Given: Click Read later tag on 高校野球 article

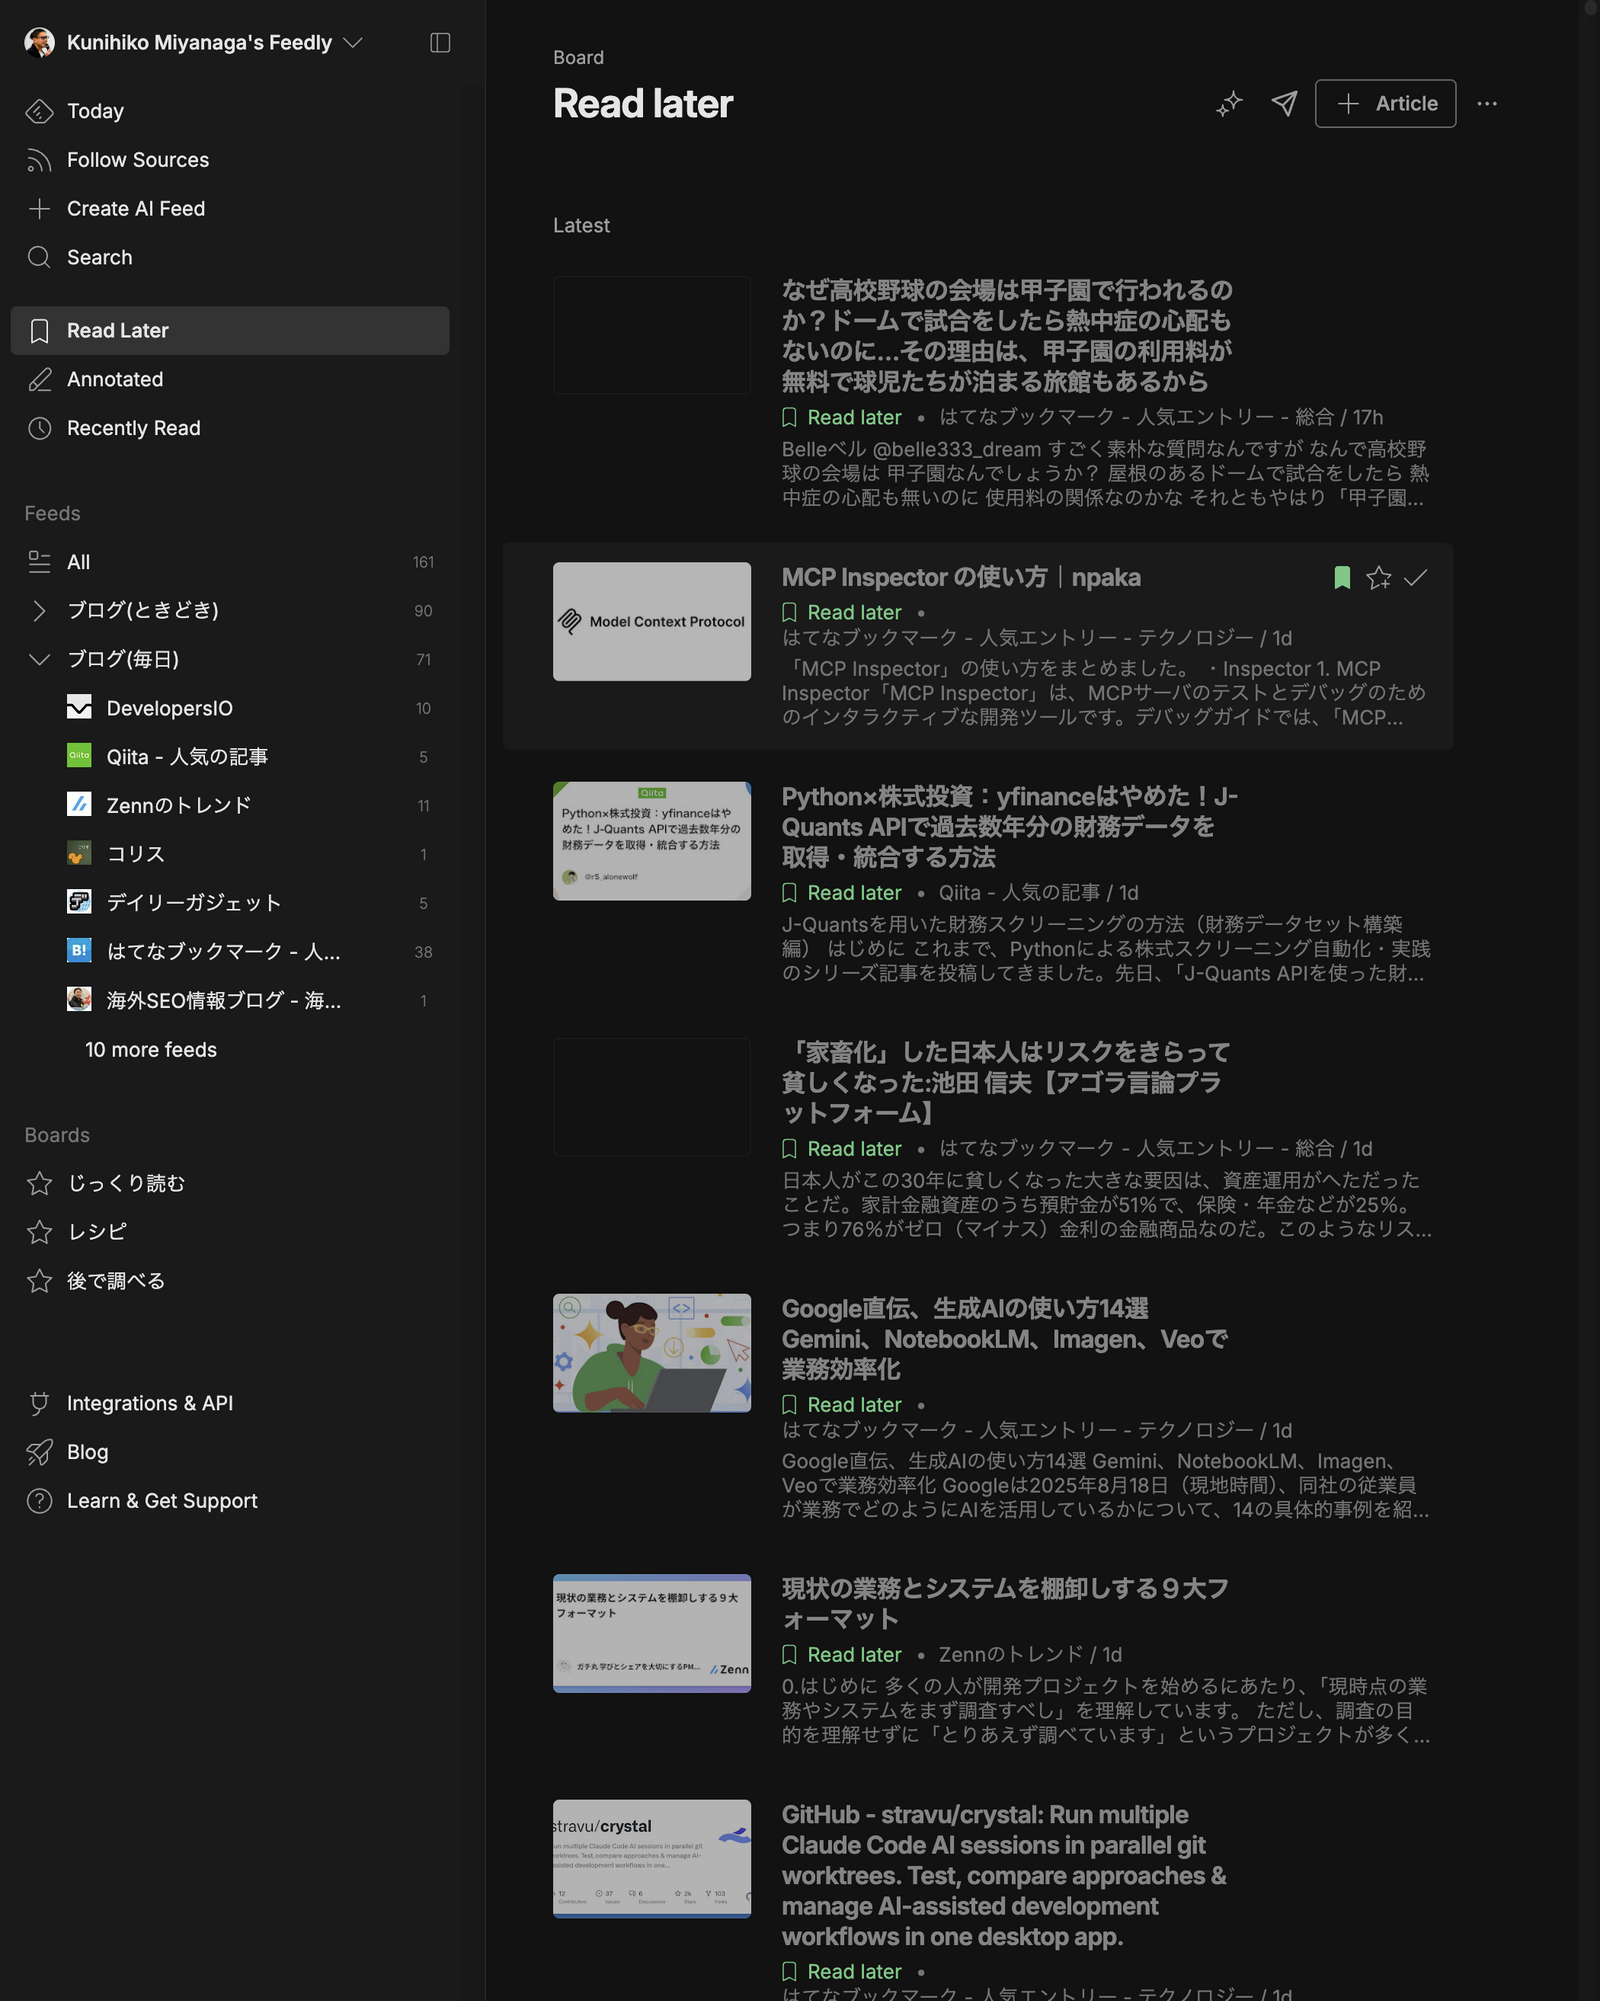Looking at the screenshot, I should click(842, 417).
